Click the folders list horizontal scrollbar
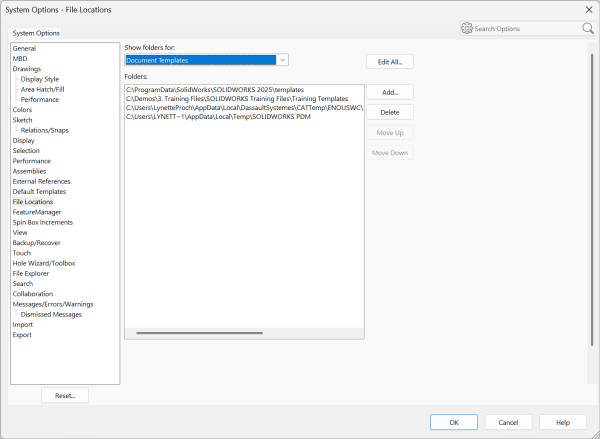 [x=198, y=333]
